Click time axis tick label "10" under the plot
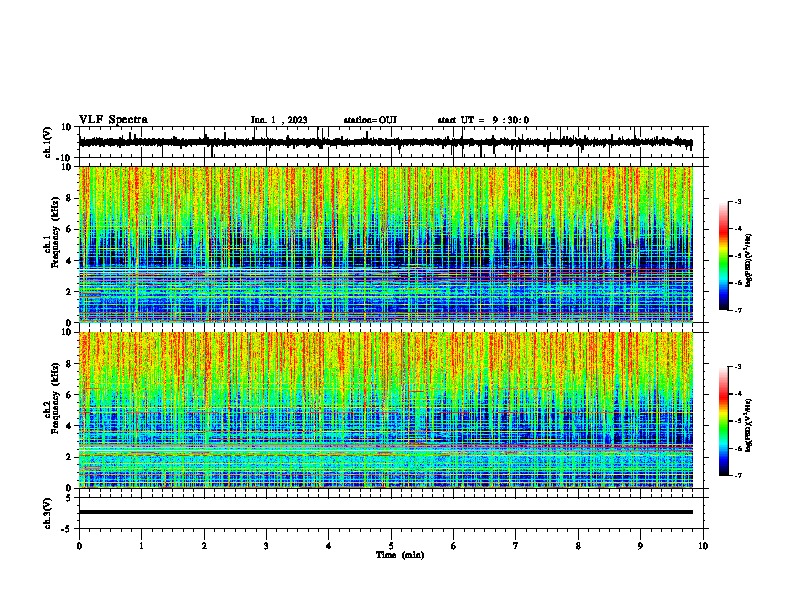The width and height of the screenshot is (792, 612). tap(703, 546)
